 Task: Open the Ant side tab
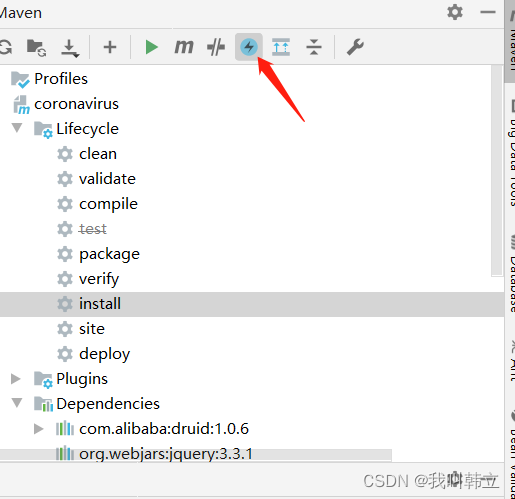(512, 361)
